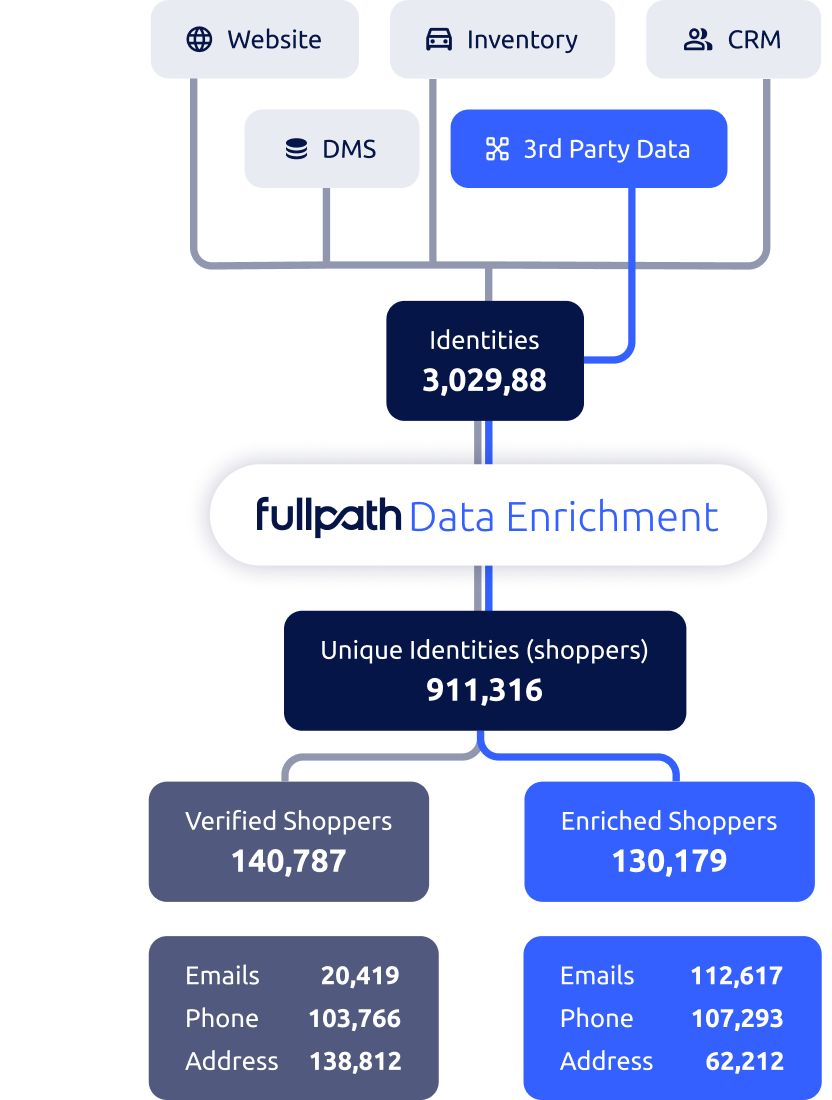Click the database icon beside DMS
The width and height of the screenshot is (832, 1100).
coord(295,148)
